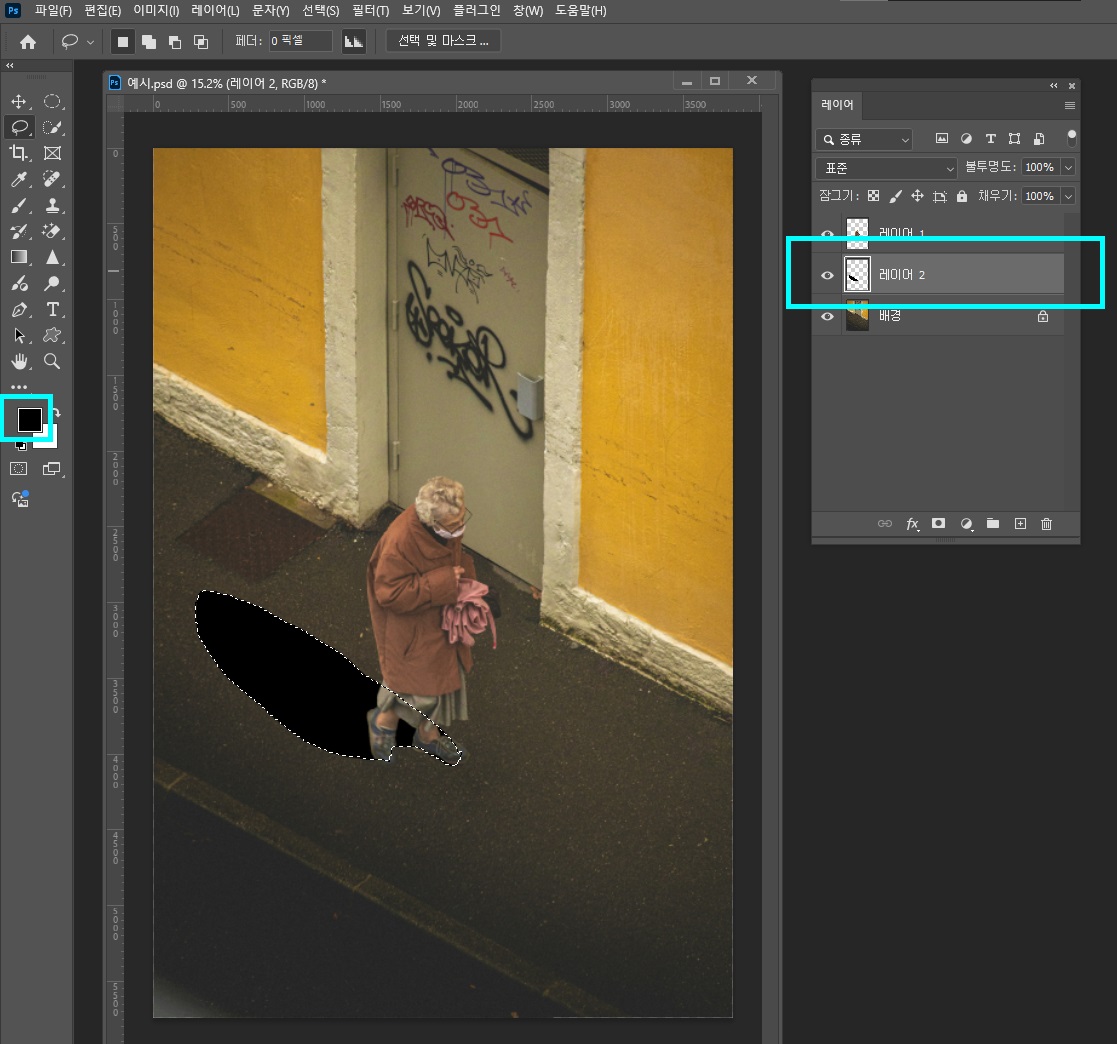Toggle lock transparent pixels
This screenshot has height=1044, width=1117.
[x=873, y=196]
